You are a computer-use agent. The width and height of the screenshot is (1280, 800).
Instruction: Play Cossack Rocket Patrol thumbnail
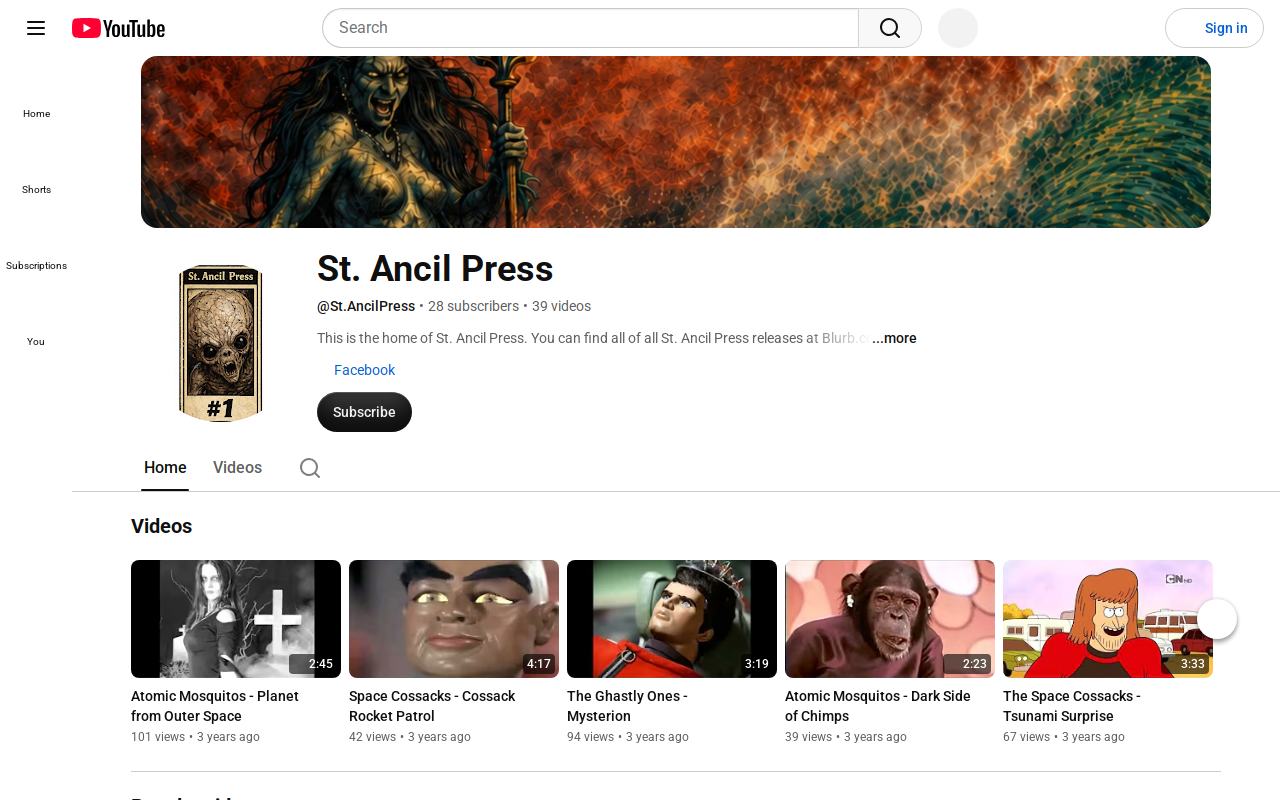[454, 619]
